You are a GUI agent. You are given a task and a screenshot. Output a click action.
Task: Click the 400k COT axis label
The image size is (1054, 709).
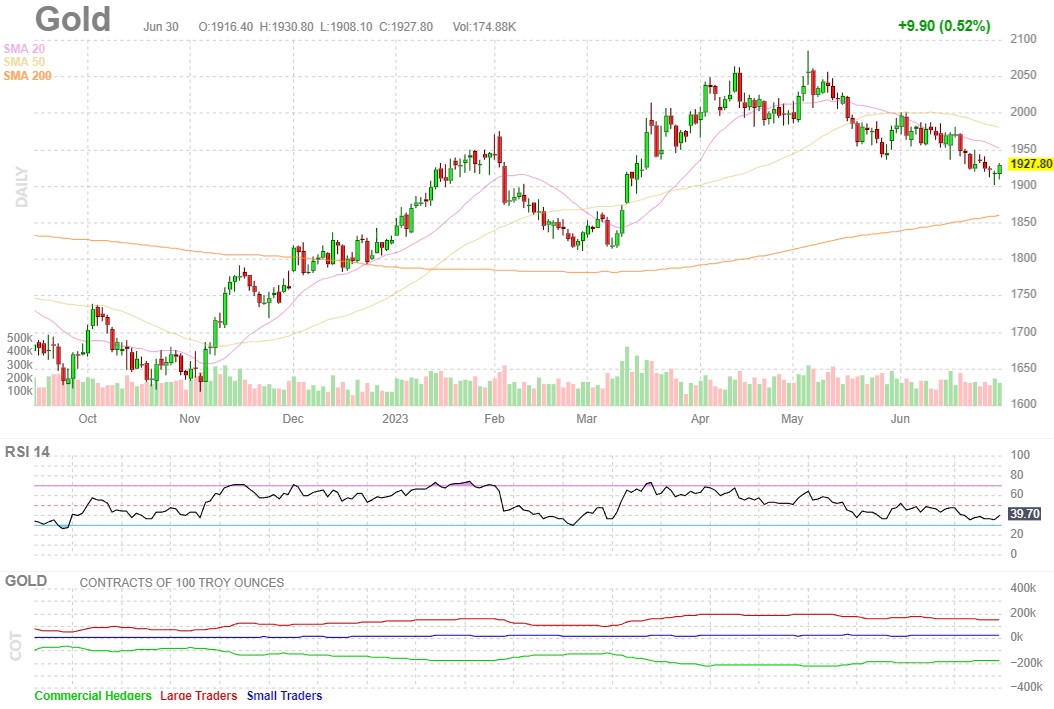[1023, 588]
